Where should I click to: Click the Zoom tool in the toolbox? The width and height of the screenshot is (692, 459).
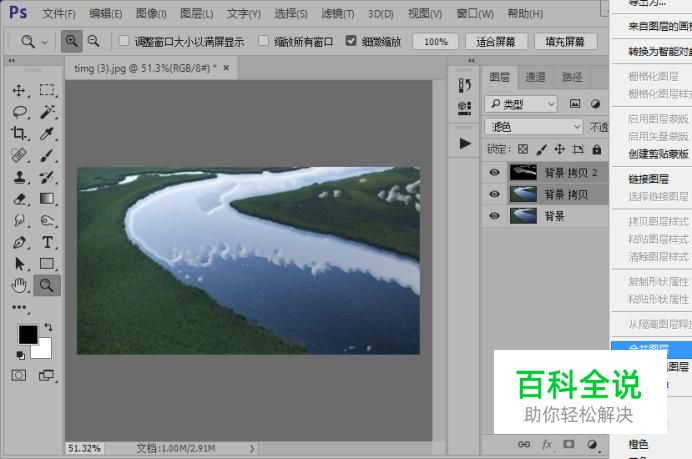click(x=47, y=286)
